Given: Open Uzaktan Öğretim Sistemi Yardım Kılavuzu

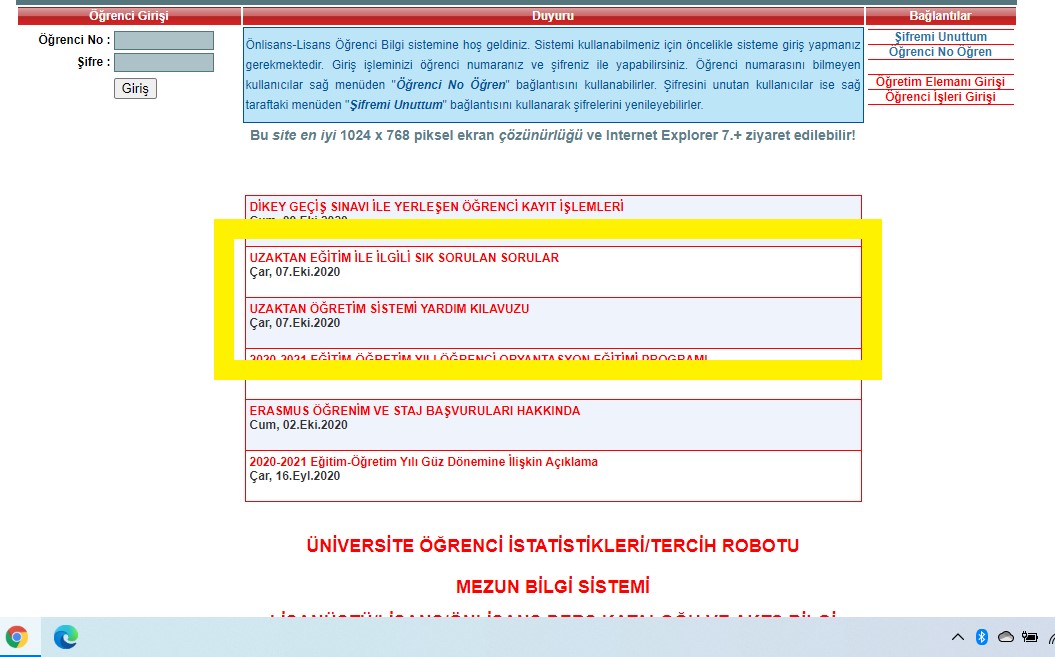Looking at the screenshot, I should click(x=389, y=309).
